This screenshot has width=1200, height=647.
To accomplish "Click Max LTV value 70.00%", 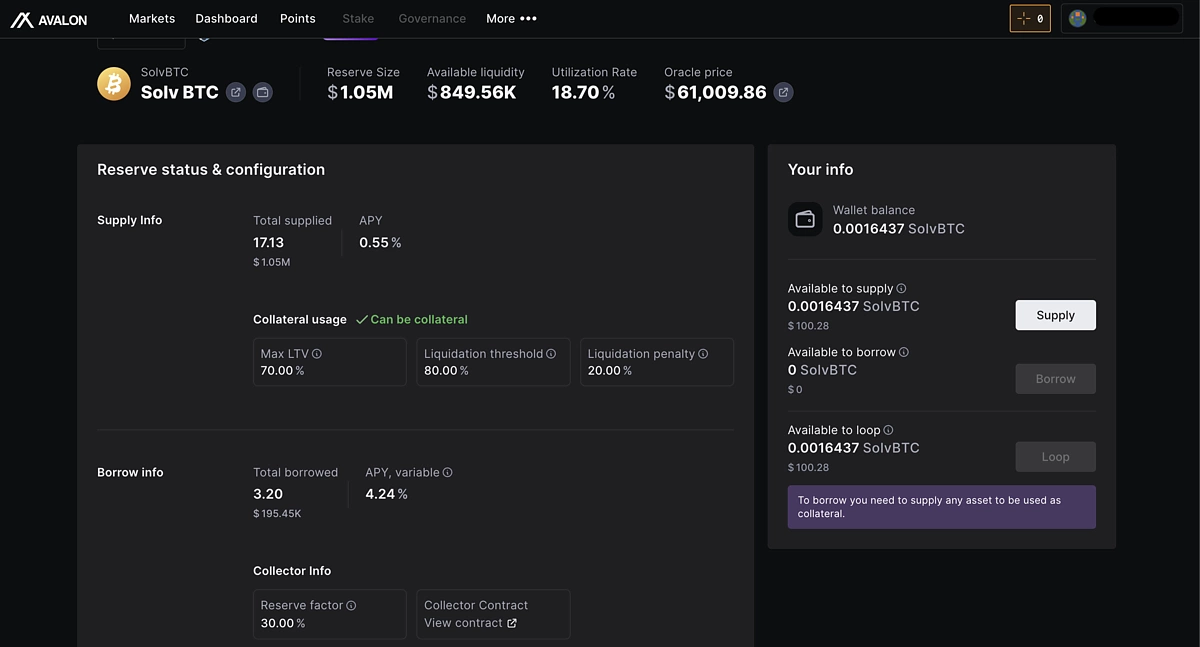I will tap(282, 371).
